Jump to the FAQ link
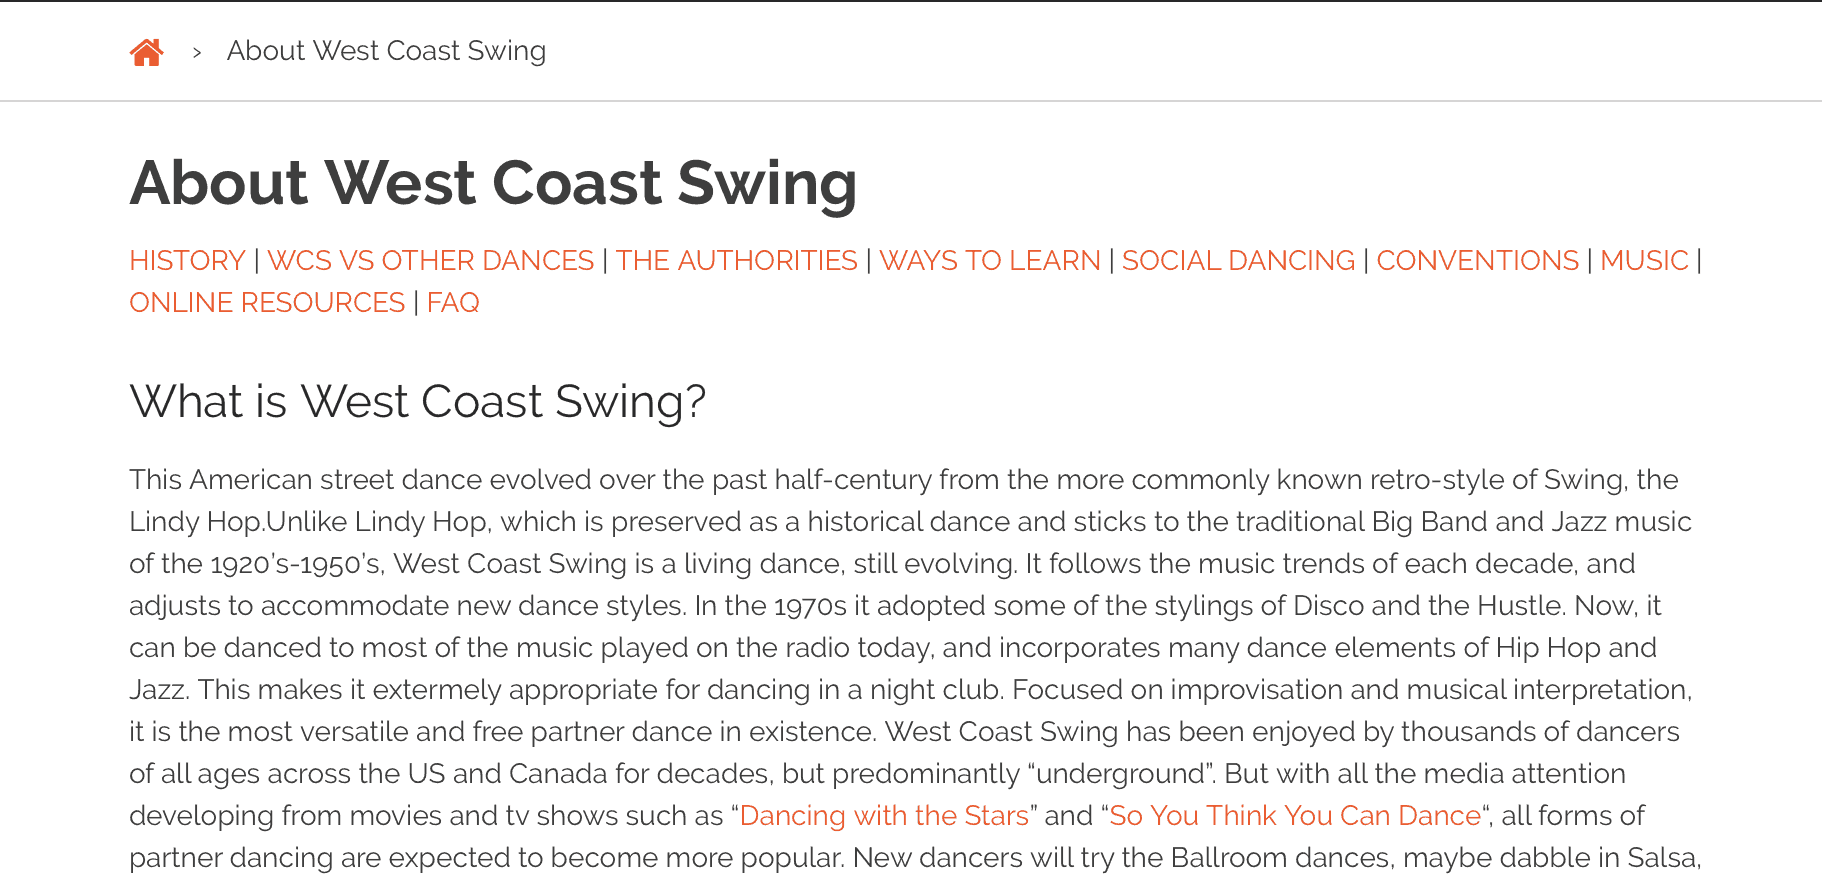Image resolution: width=1822 pixels, height=874 pixels. pyautogui.click(x=453, y=302)
